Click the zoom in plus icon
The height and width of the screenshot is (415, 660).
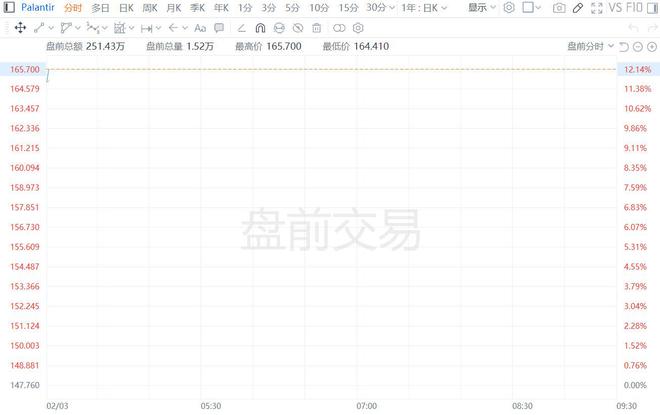tap(652, 46)
